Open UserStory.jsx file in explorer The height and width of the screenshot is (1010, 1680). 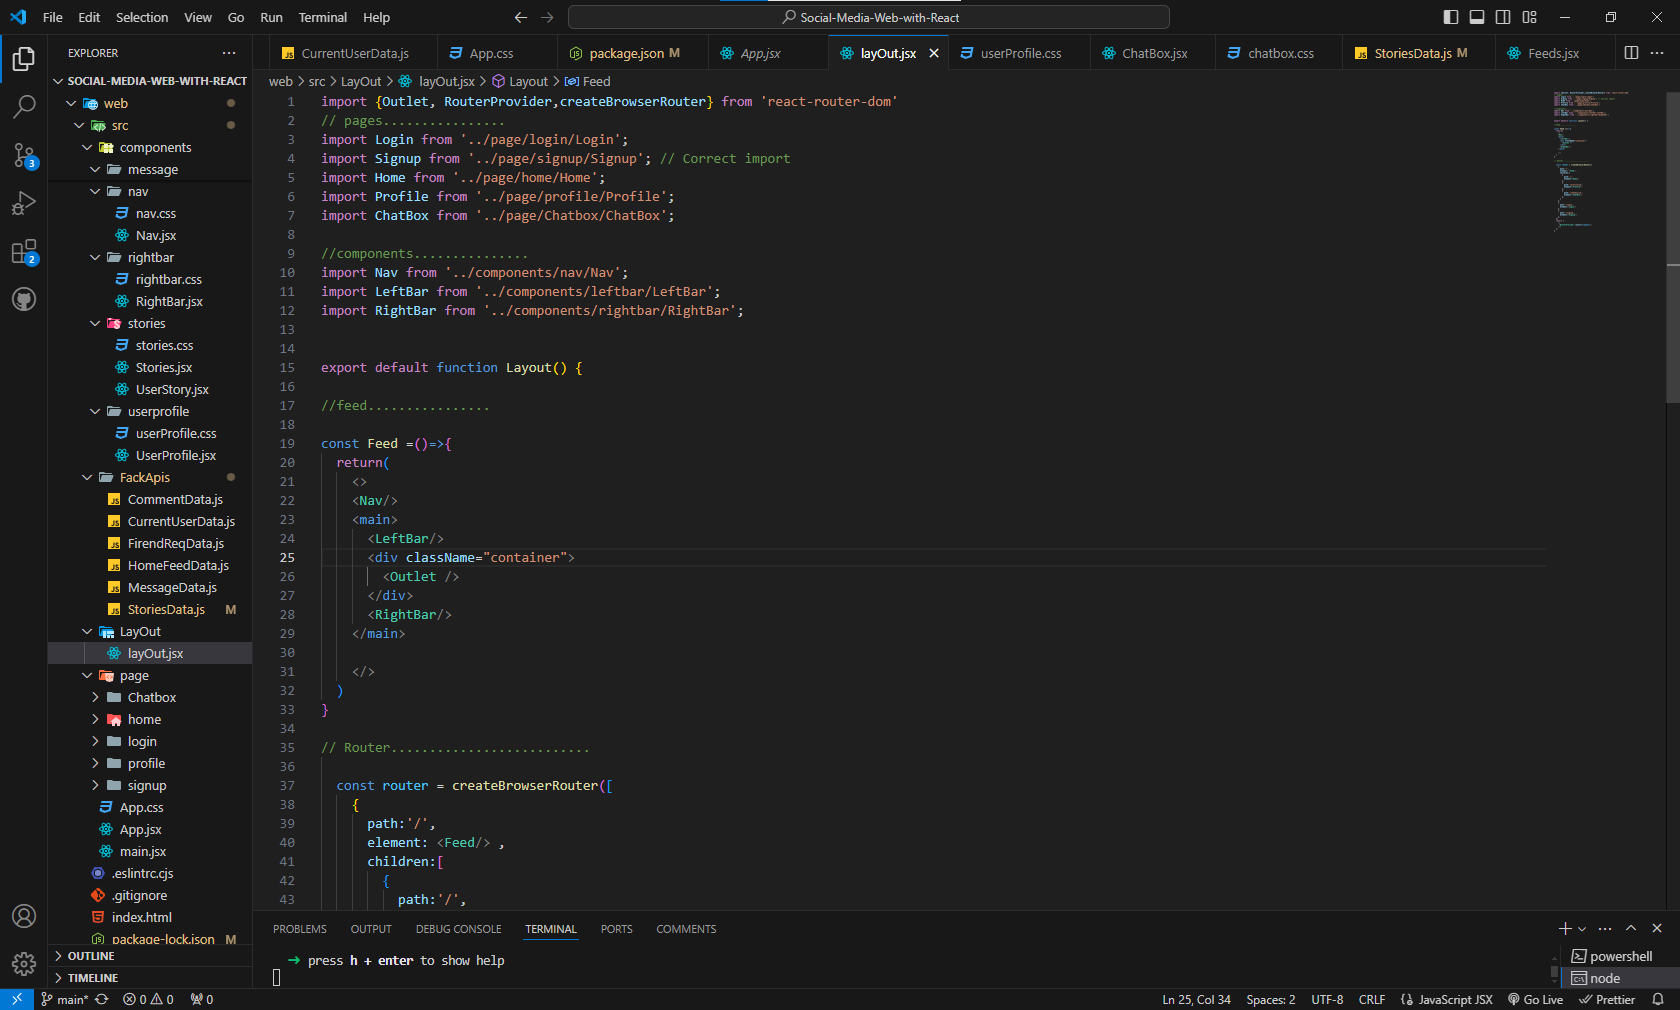(x=172, y=389)
